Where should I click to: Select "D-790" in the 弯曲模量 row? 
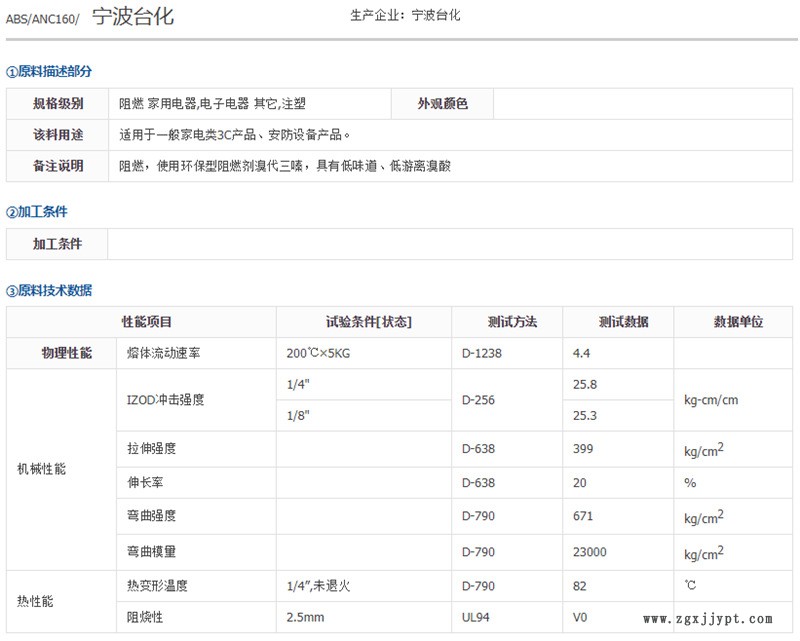pyautogui.click(x=478, y=552)
